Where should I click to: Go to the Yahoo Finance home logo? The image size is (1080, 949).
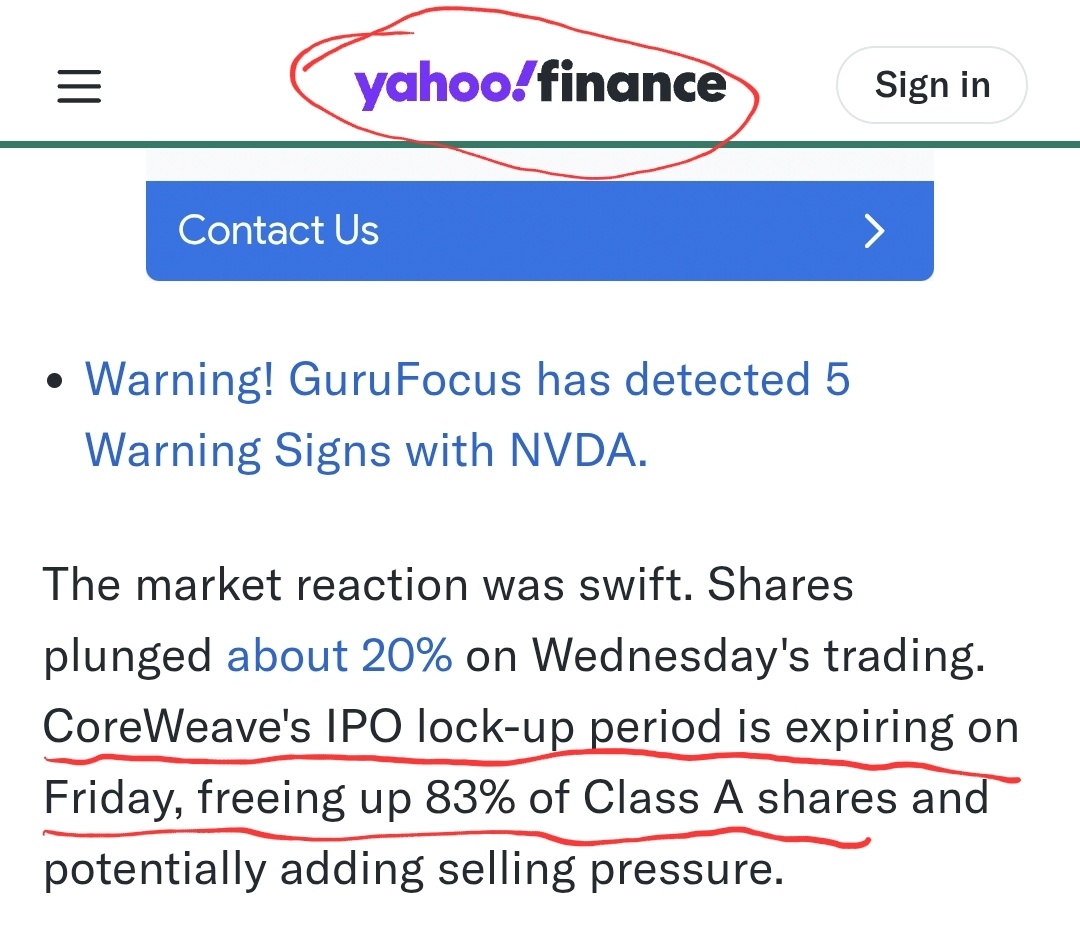541,84
